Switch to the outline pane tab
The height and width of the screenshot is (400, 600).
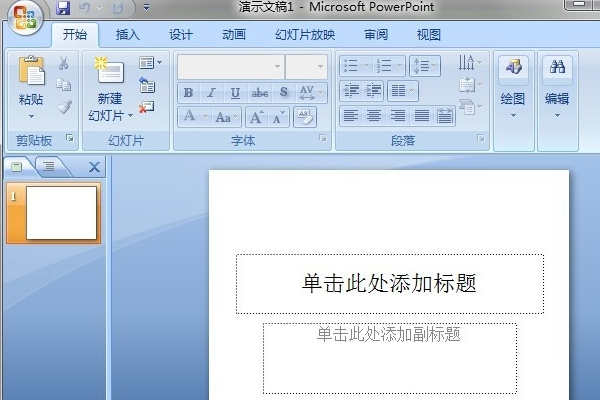[49, 166]
